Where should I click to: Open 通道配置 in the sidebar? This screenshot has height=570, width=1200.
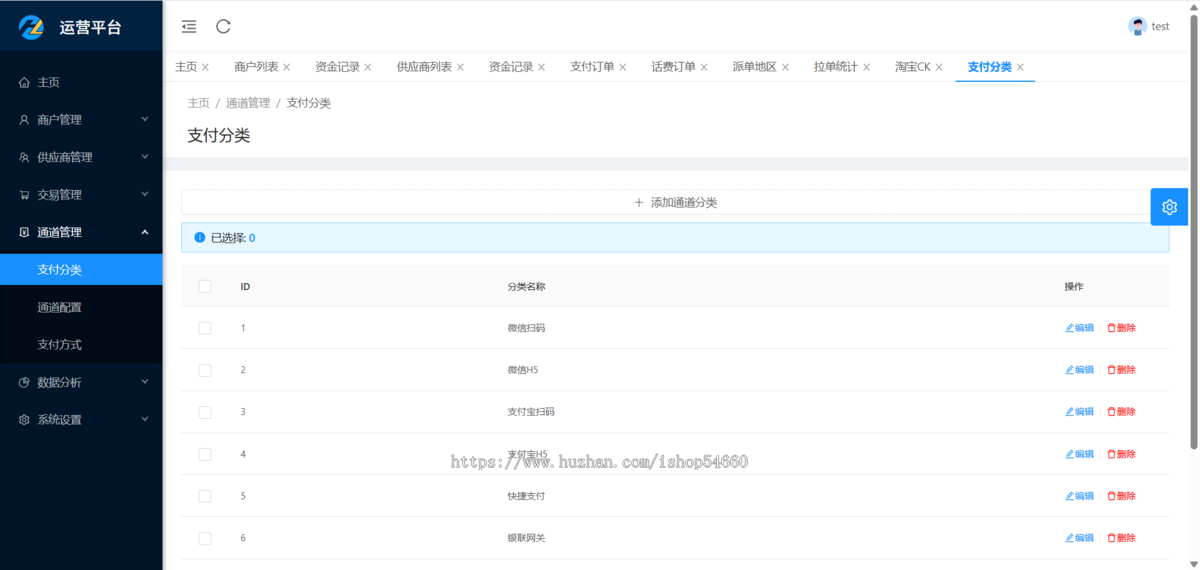(x=81, y=307)
